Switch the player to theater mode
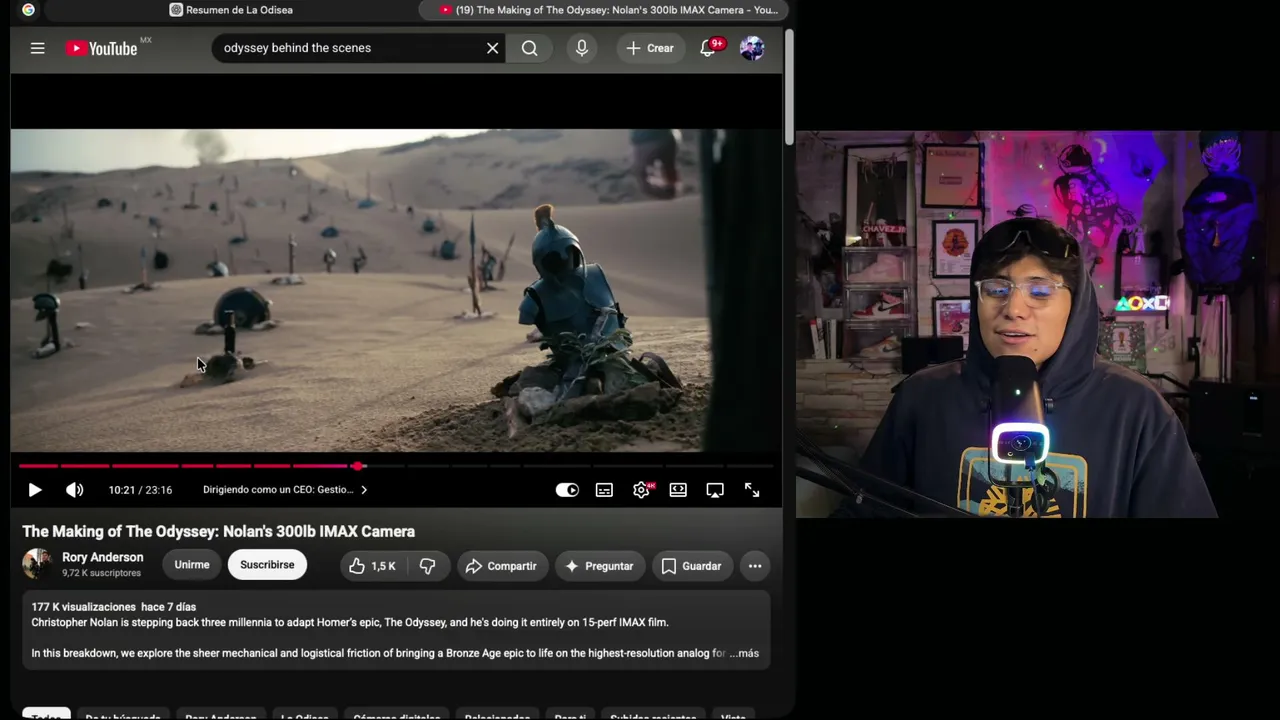The width and height of the screenshot is (1280, 720). click(x=678, y=490)
